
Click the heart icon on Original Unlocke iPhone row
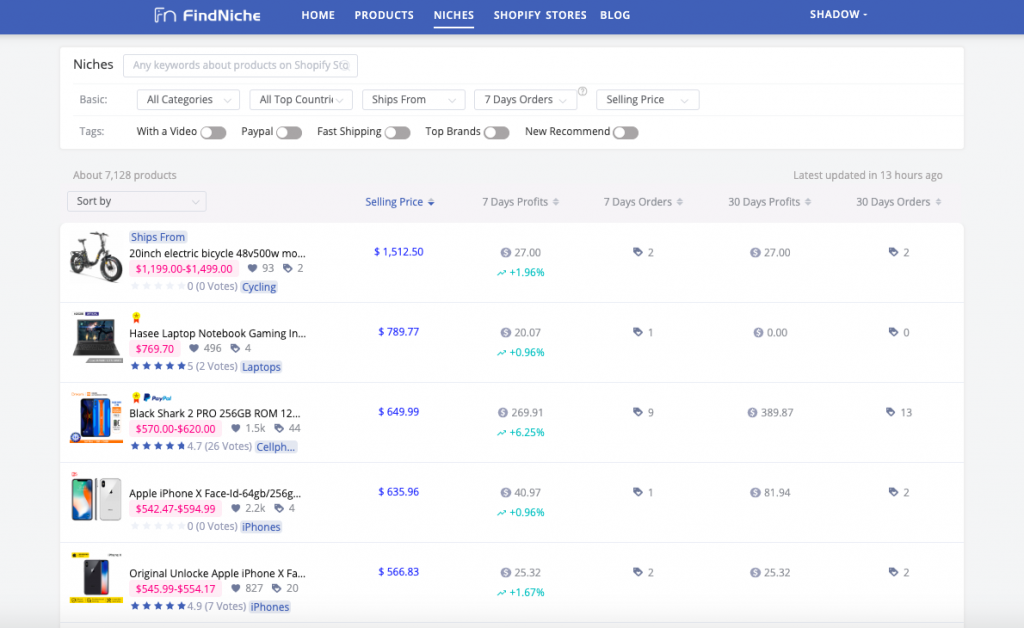coord(236,588)
